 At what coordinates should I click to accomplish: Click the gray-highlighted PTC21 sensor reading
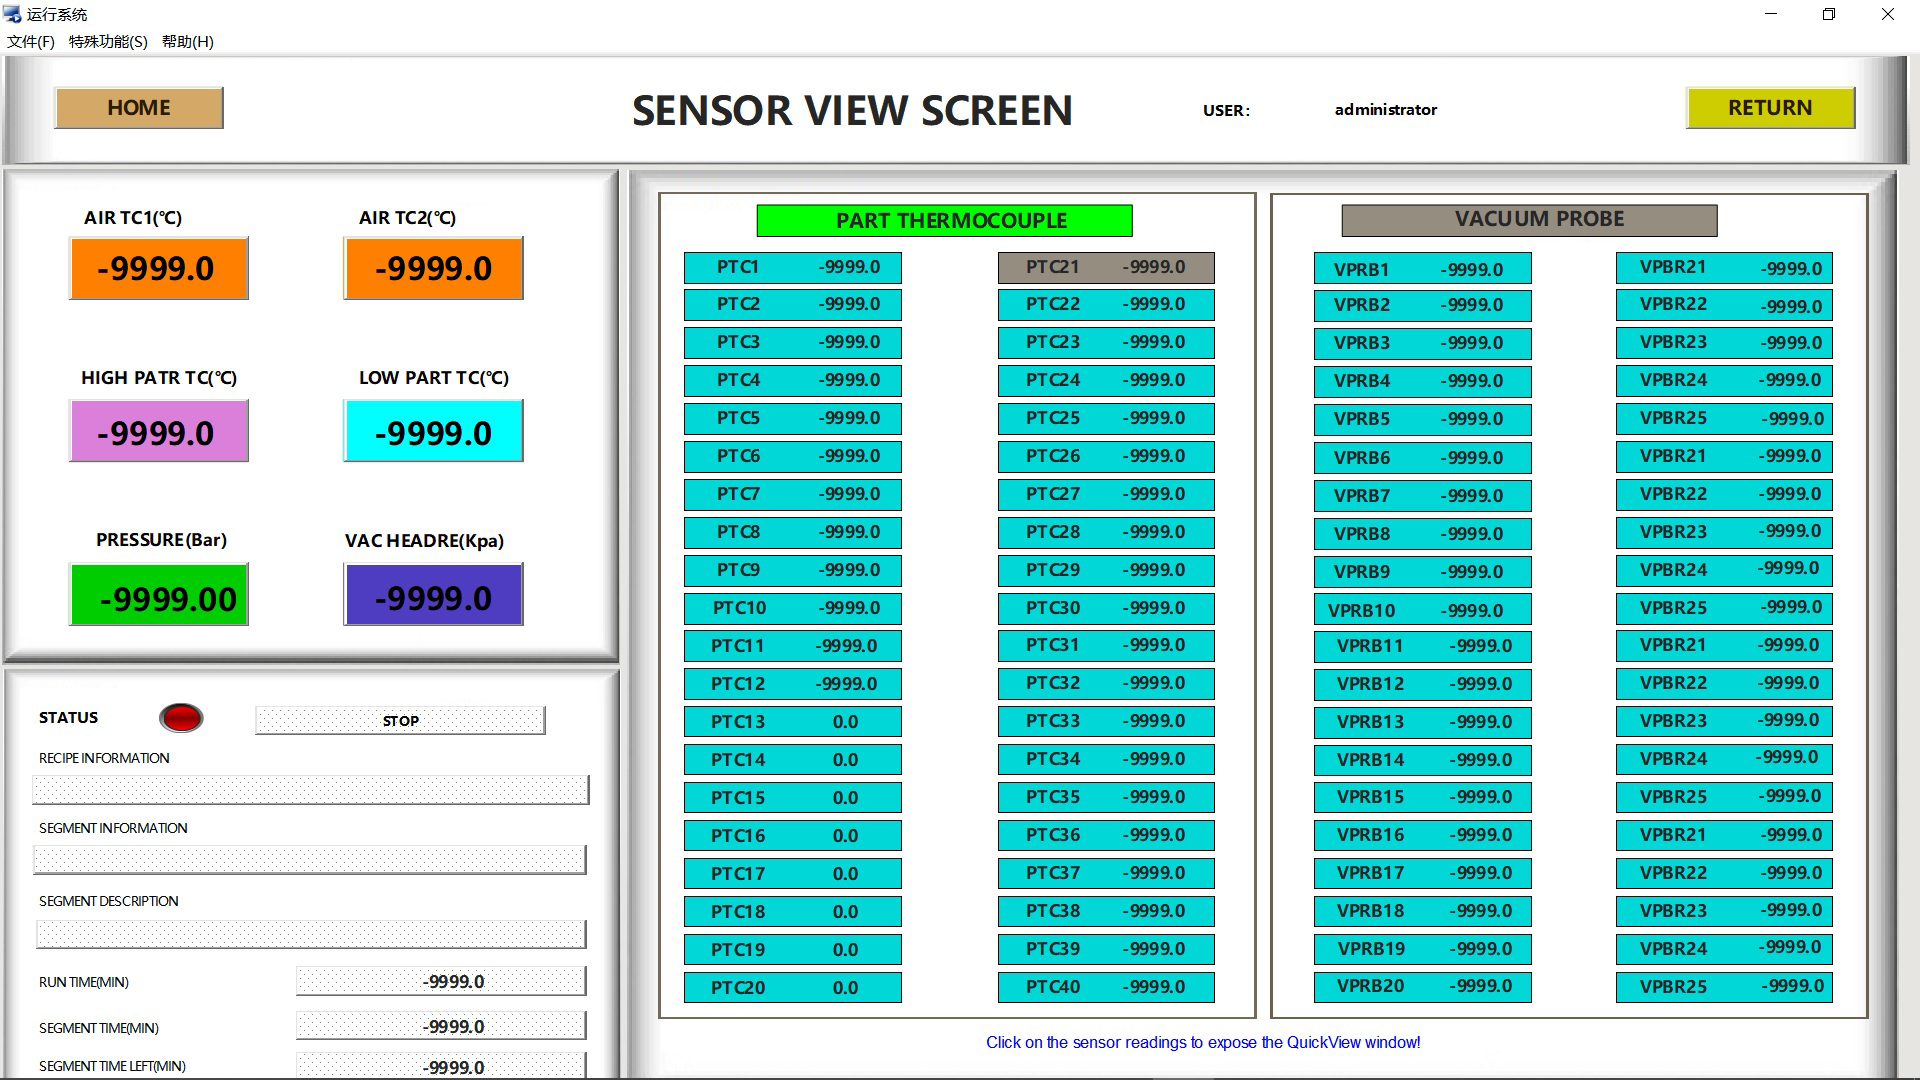point(1105,267)
